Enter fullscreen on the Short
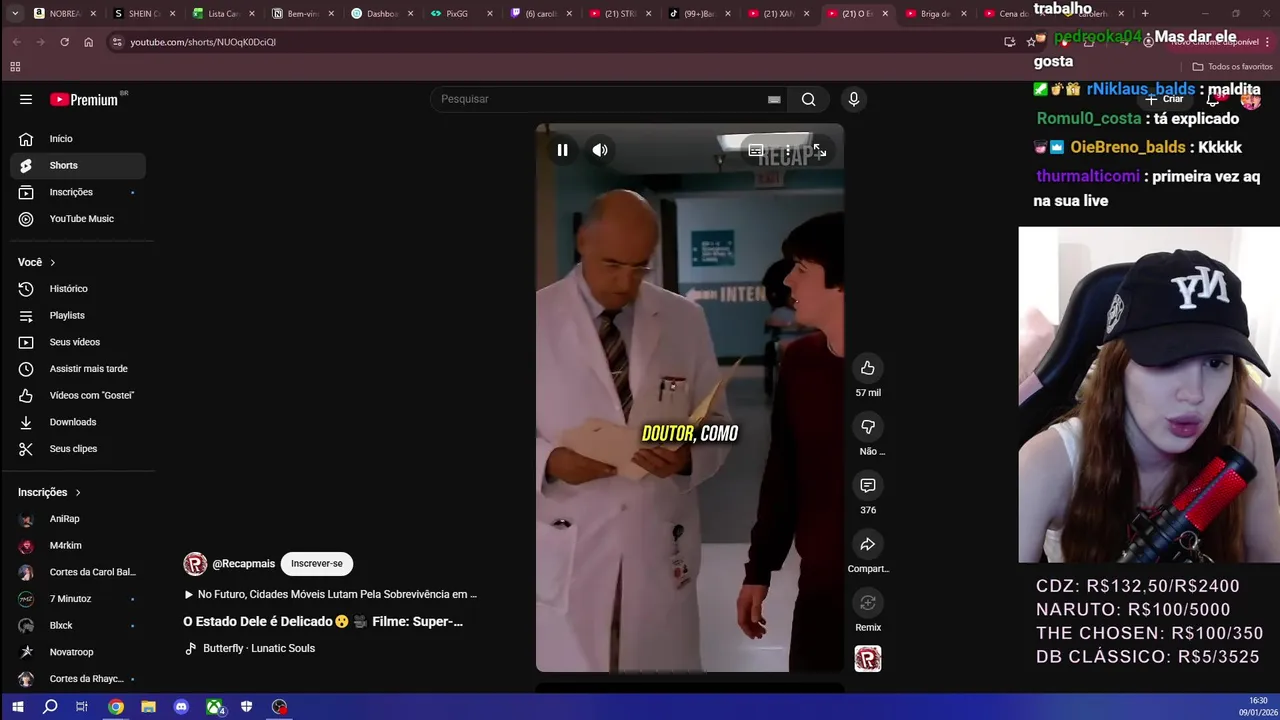Viewport: 1280px width, 720px height. pyautogui.click(x=819, y=151)
